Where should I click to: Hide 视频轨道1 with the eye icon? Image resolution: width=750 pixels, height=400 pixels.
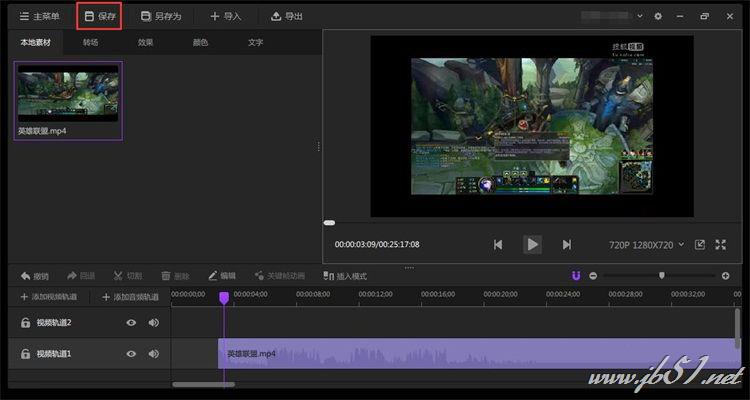click(131, 354)
